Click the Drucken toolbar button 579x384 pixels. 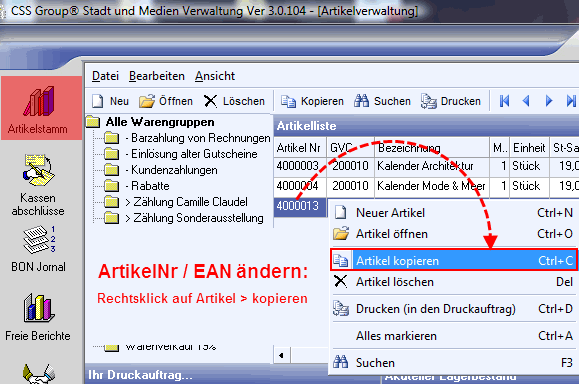450,101
